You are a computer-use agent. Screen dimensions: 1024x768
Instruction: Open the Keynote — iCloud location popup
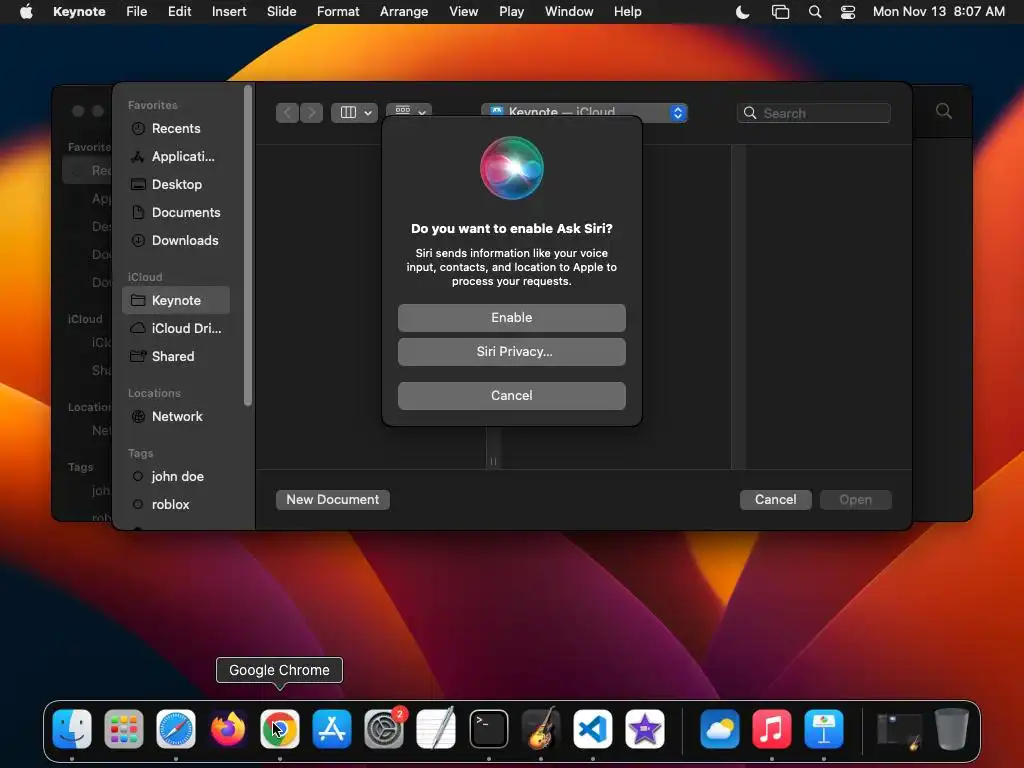tap(584, 111)
